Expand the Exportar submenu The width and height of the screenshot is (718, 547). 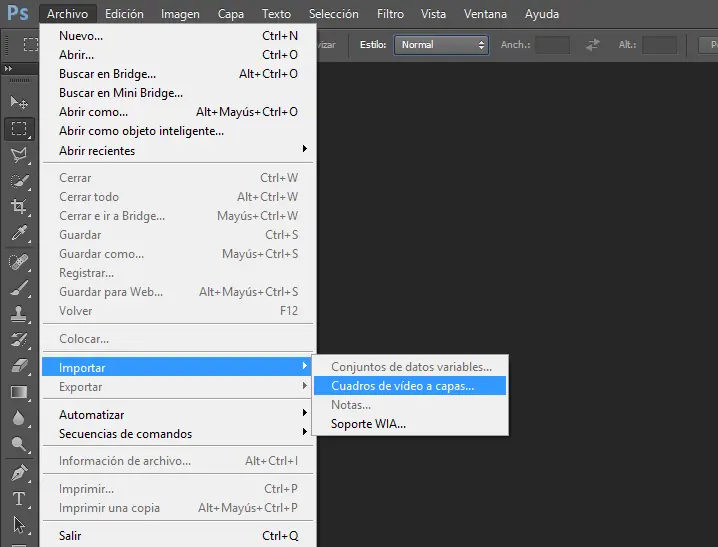pos(178,387)
